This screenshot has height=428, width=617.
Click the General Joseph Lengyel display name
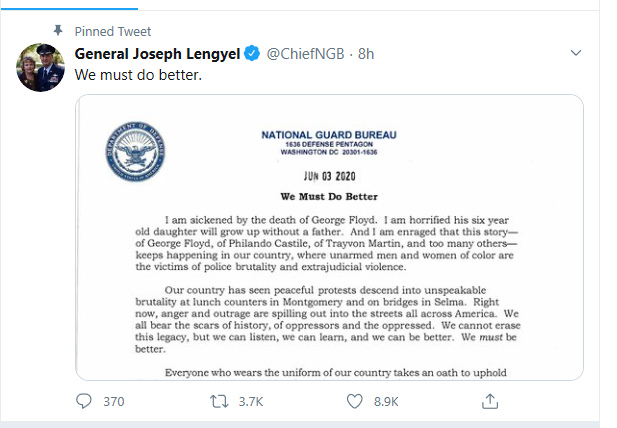158,54
